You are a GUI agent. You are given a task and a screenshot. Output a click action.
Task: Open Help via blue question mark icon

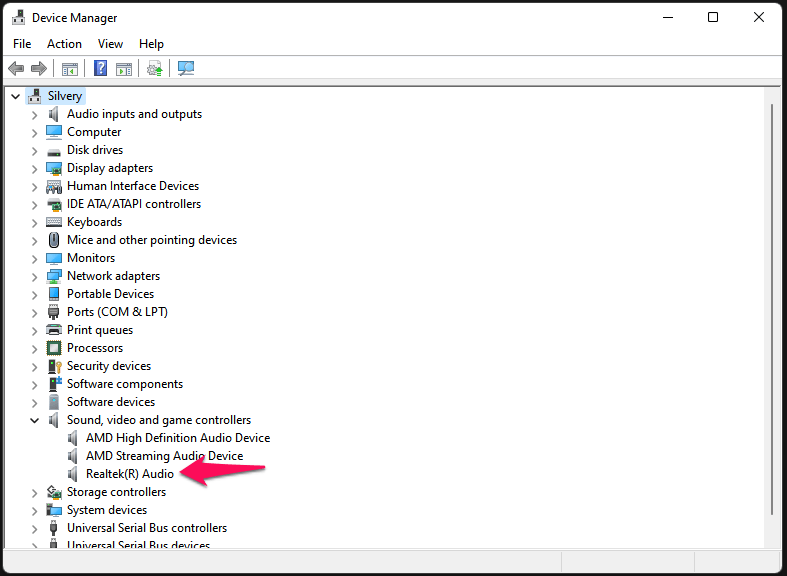pos(100,69)
